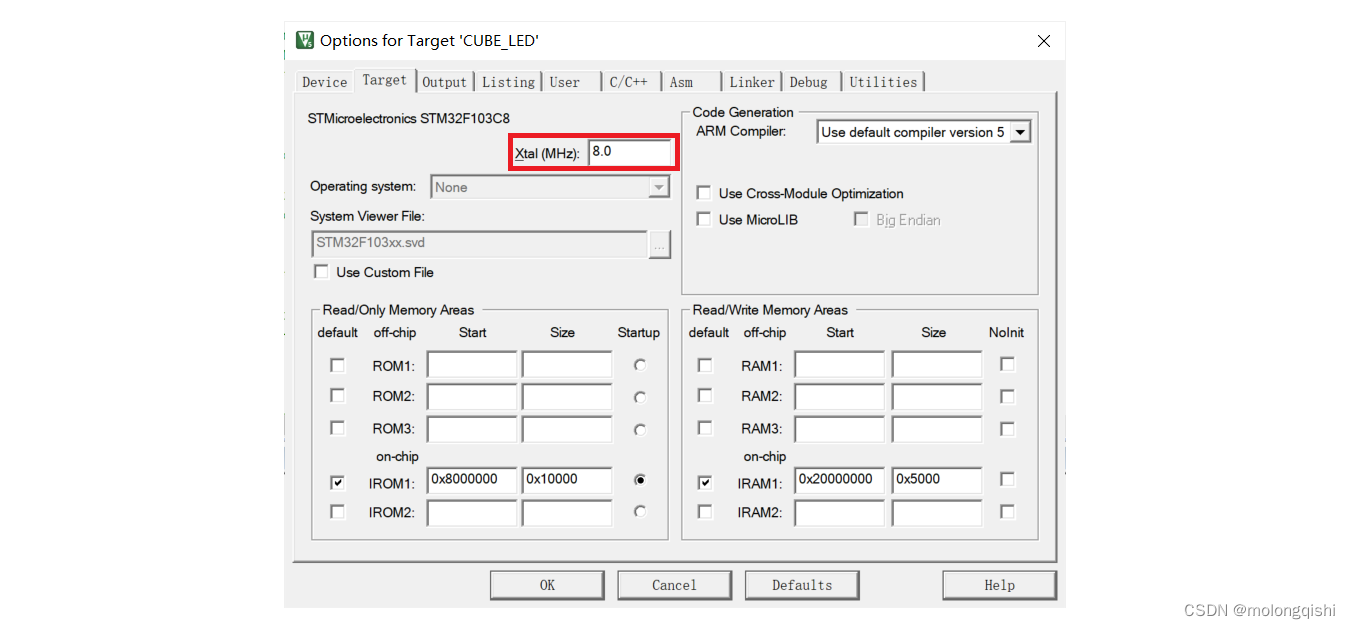Select the Target tab
Image resolution: width=1350 pixels, height=629 pixels.
point(385,80)
